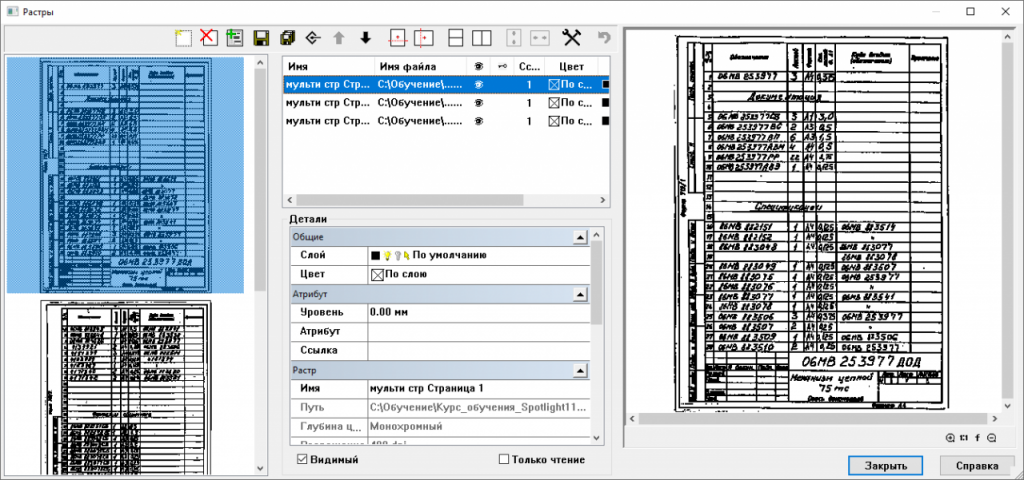
Task: Click the details panel scroll-down arrow
Action: 598,438
